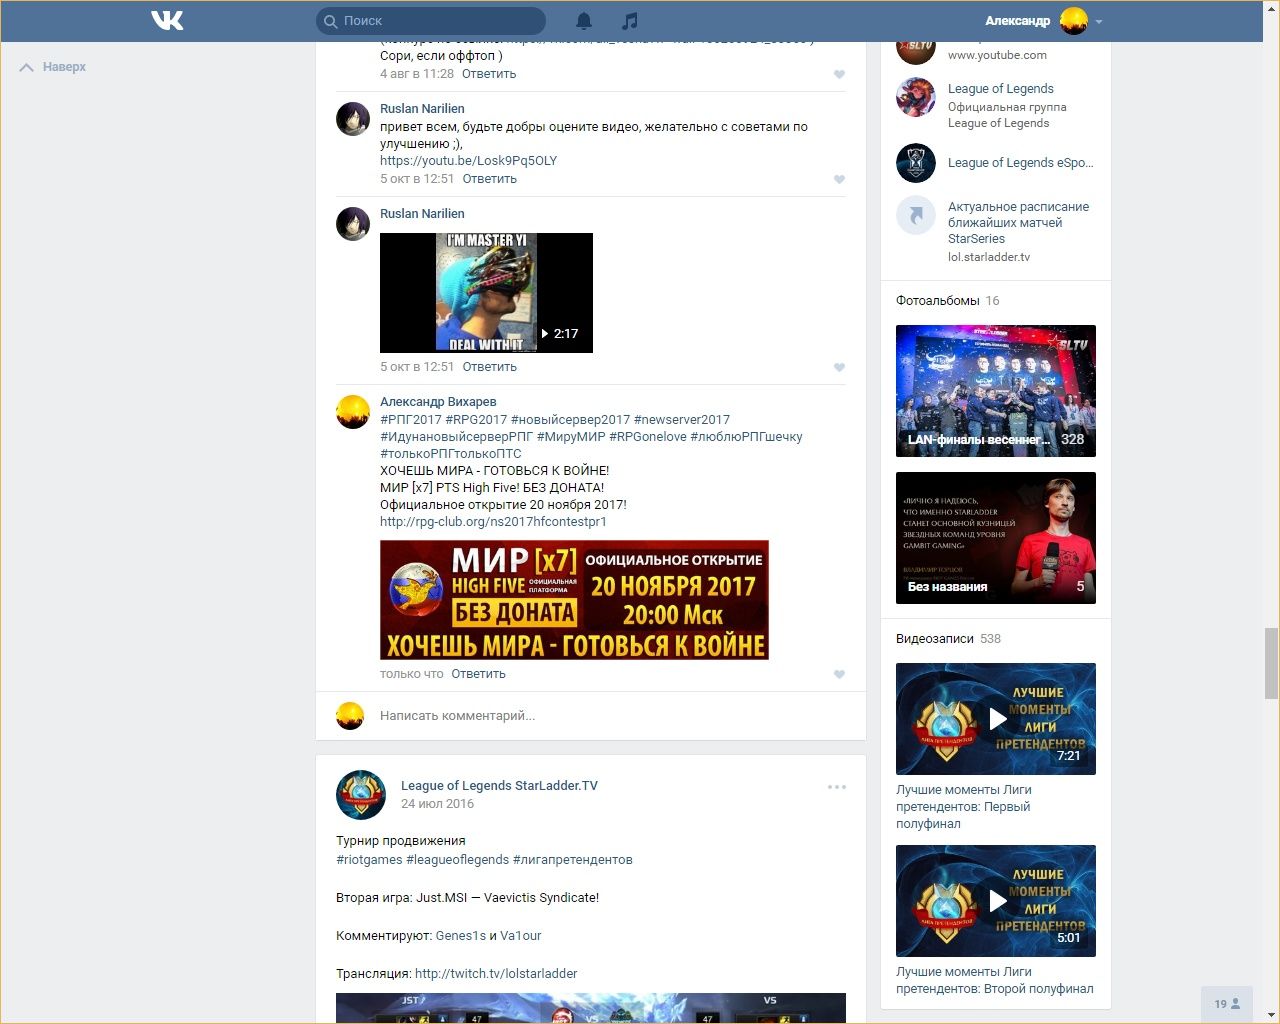This screenshot has height=1024, width=1280.
Task: Open Александр Вихарев profile name
Action: click(x=438, y=402)
